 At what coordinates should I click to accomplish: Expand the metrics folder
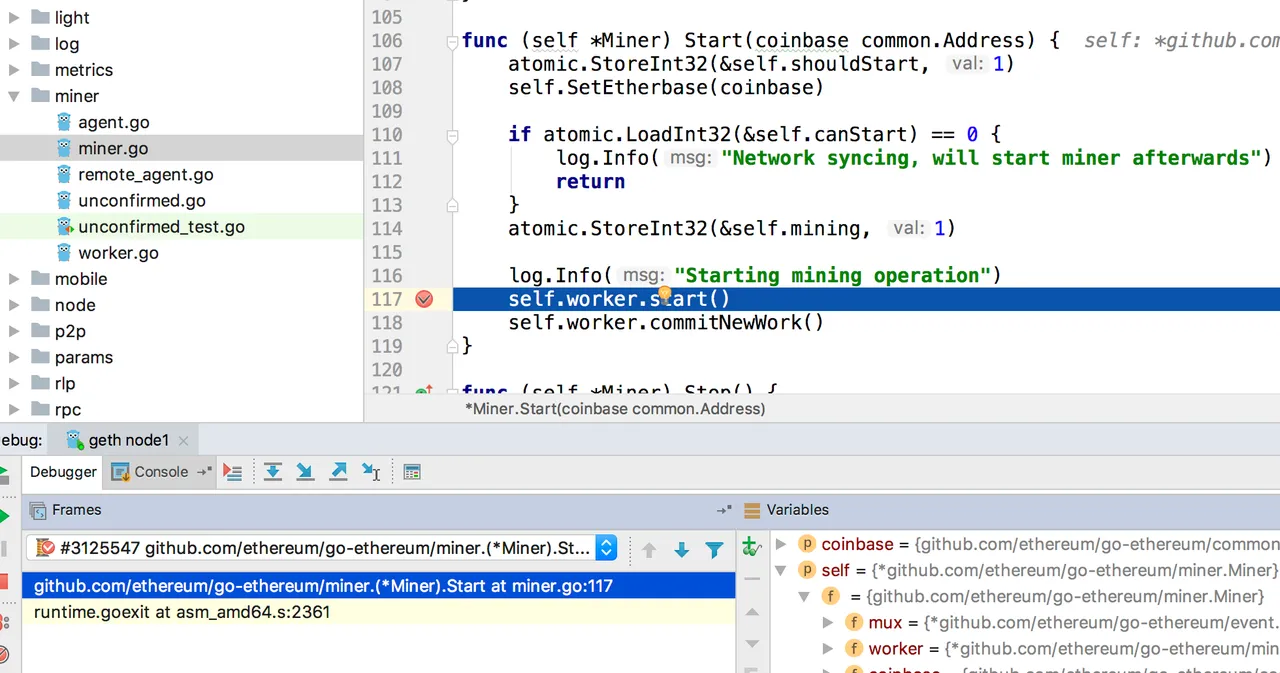pyautogui.click(x=14, y=70)
